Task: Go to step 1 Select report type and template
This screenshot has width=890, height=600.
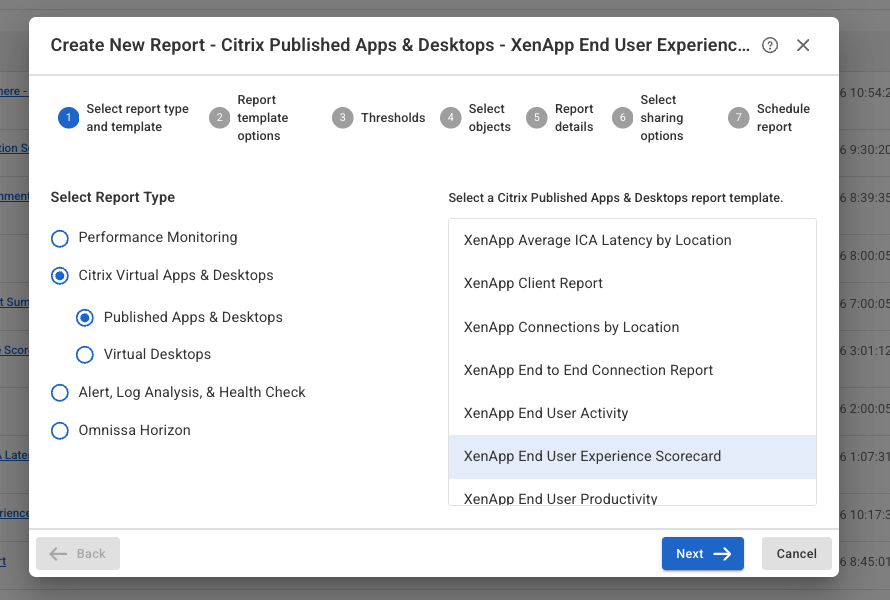Action: click(x=124, y=118)
